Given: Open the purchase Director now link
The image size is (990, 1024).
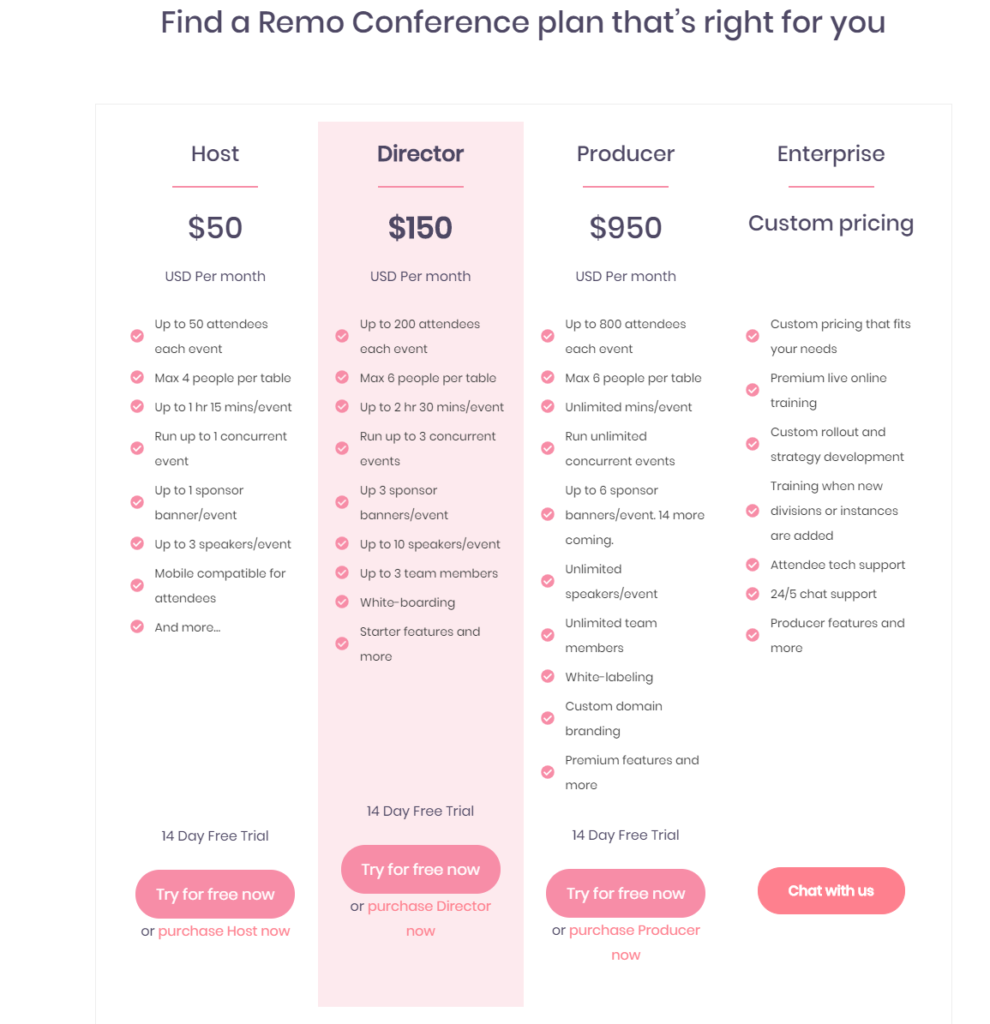Looking at the screenshot, I should click(429, 918).
